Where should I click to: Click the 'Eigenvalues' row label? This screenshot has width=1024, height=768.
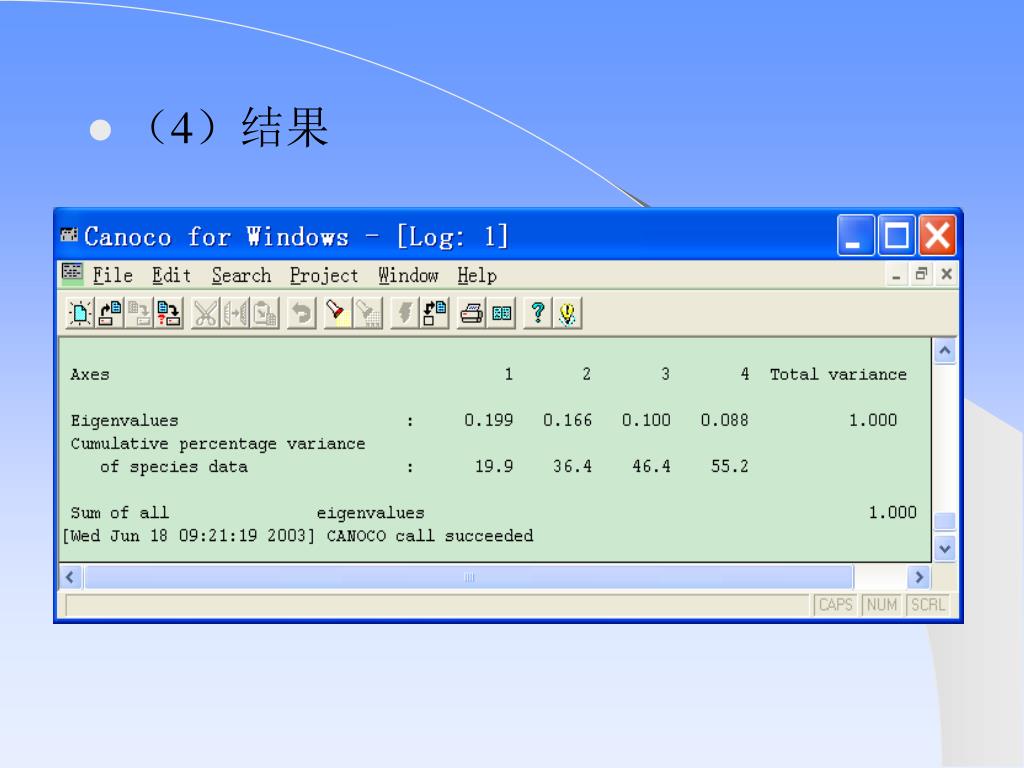click(x=124, y=421)
